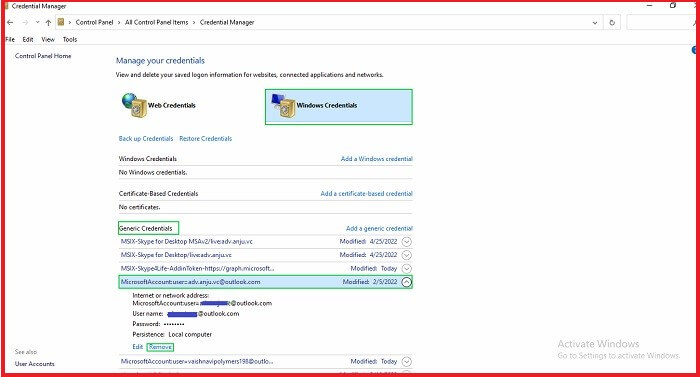Click the Generic Credentials heading
This screenshot has height=377, width=700.
coord(146,228)
